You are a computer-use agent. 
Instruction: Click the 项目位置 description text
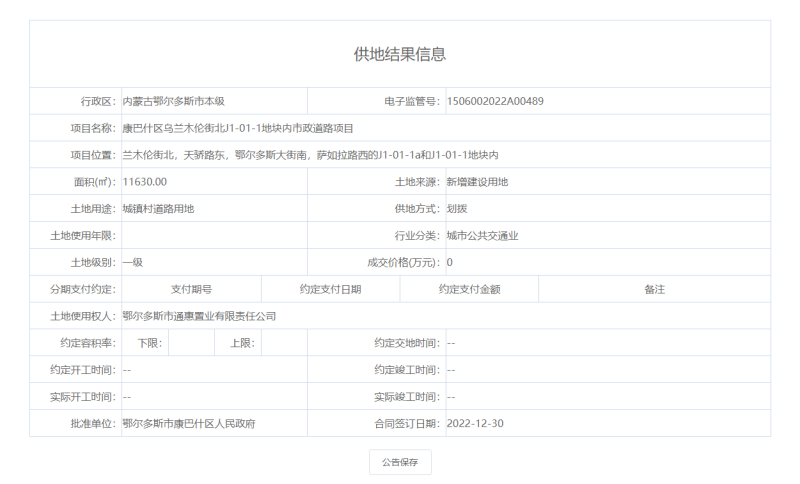tap(310, 155)
